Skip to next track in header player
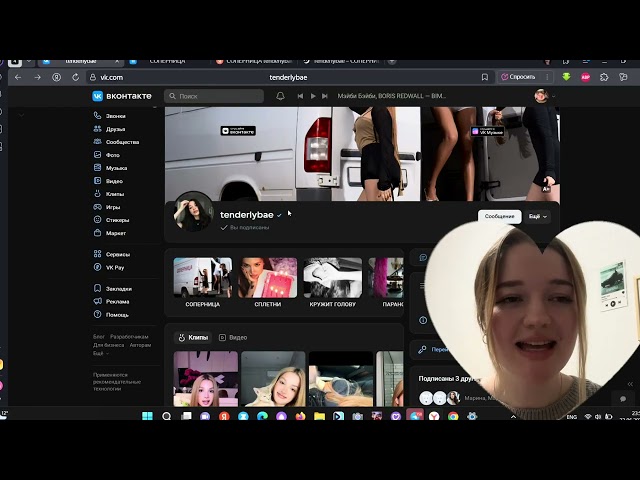640x480 pixels. pos(325,96)
